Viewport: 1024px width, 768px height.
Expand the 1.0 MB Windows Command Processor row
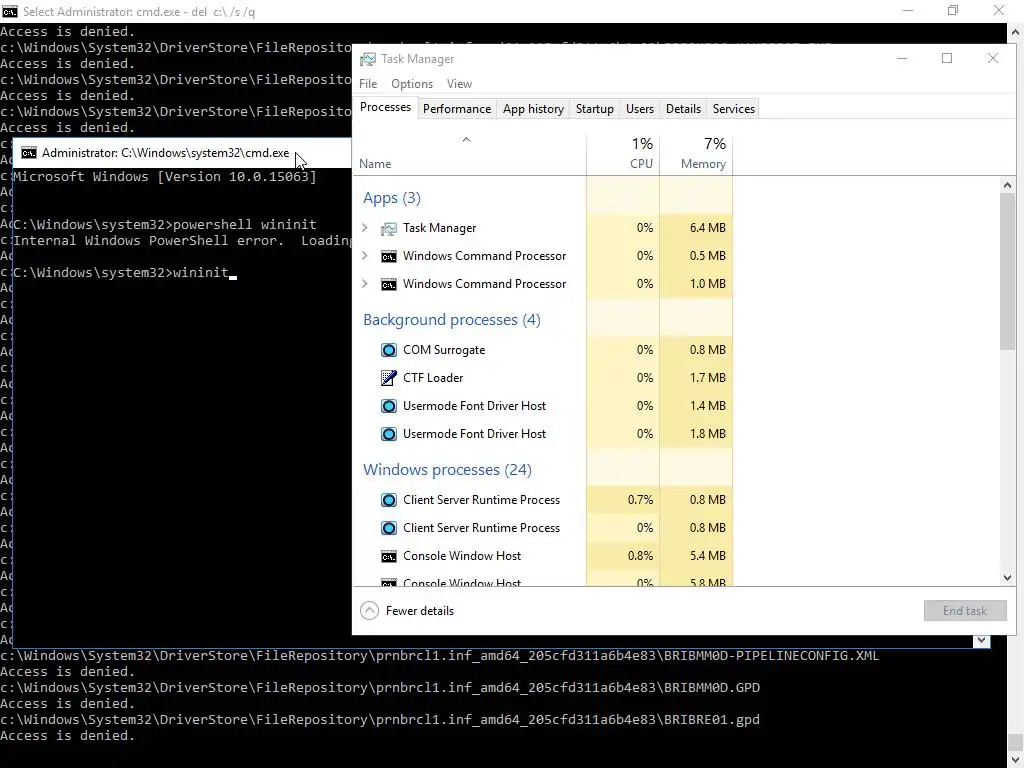[x=365, y=284]
